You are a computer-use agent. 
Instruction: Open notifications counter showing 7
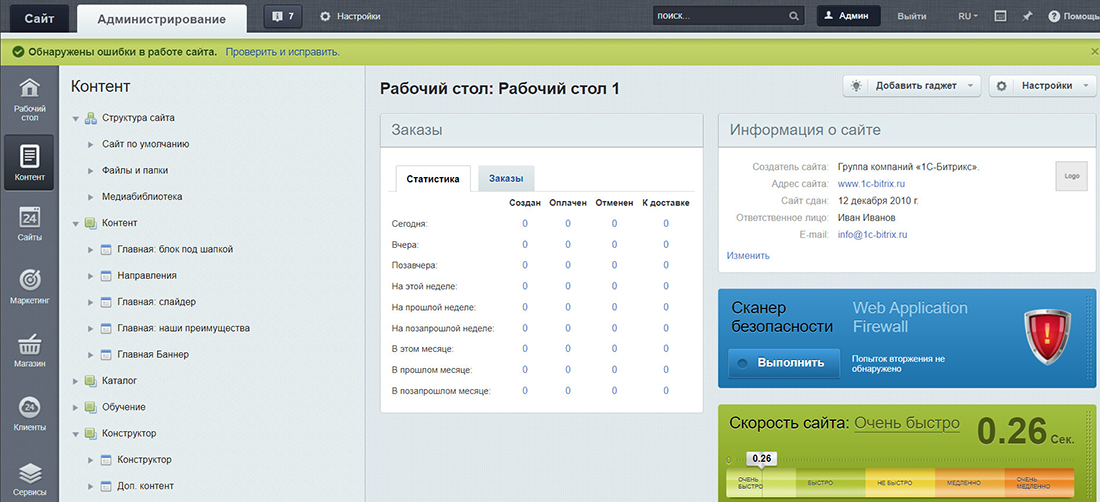(x=283, y=16)
